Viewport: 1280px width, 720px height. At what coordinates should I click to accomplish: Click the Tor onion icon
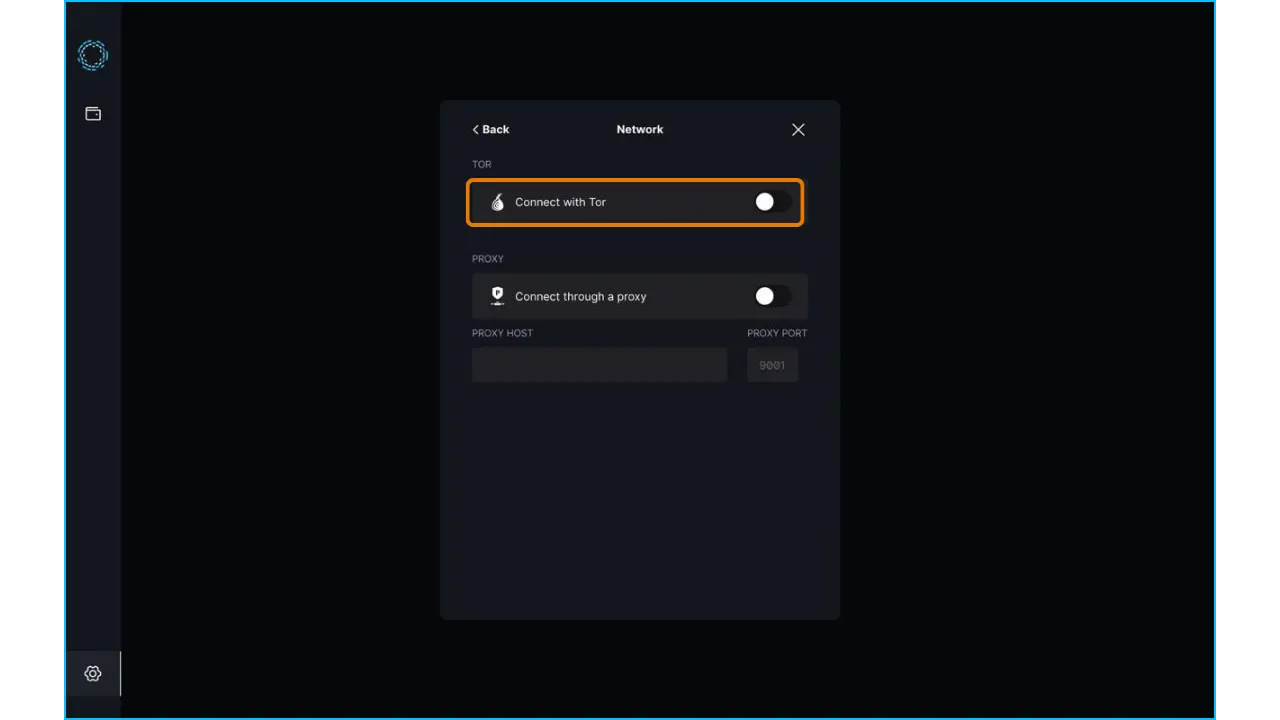[x=497, y=202]
